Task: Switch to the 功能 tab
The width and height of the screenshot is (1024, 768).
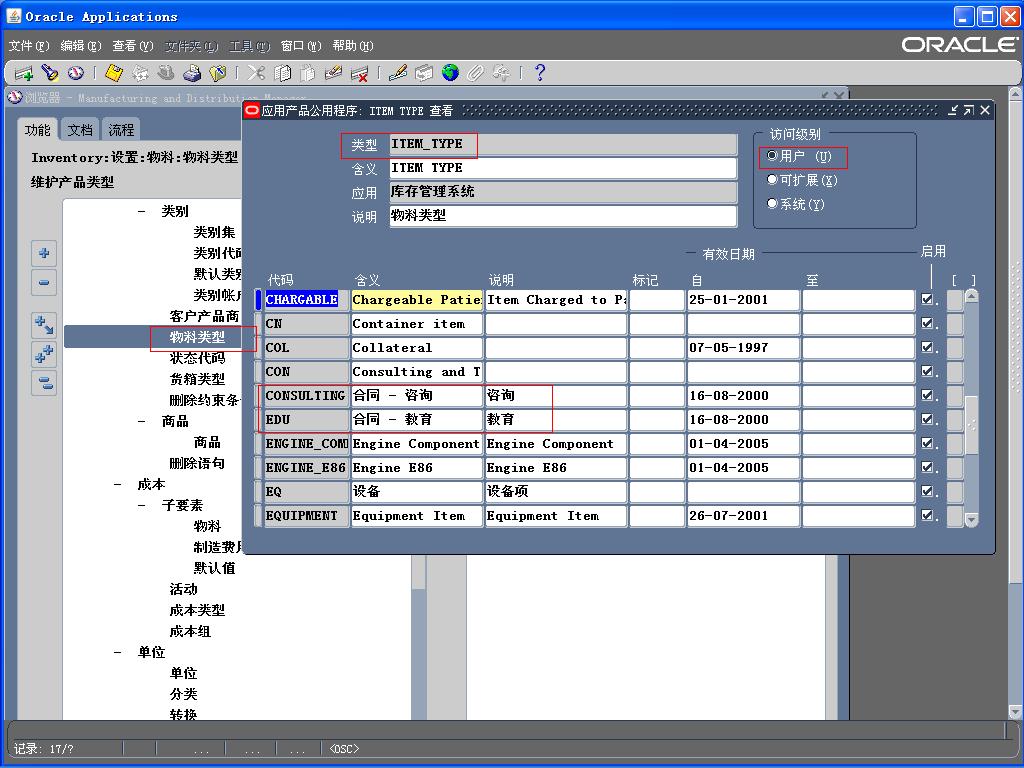Action: pos(38,130)
